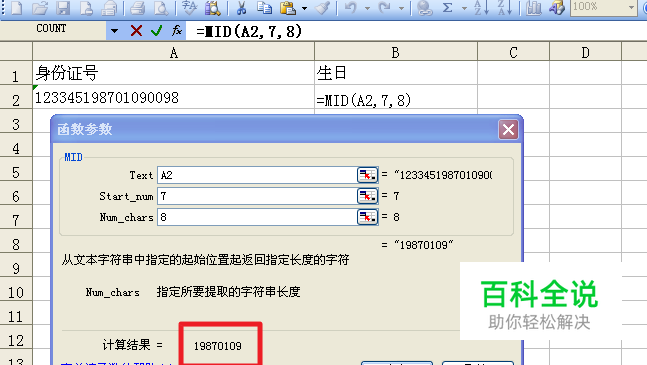This screenshot has height=365, width=647.
Task: Toggle the Drawing toolbar icon
Action: click(x=557, y=7)
